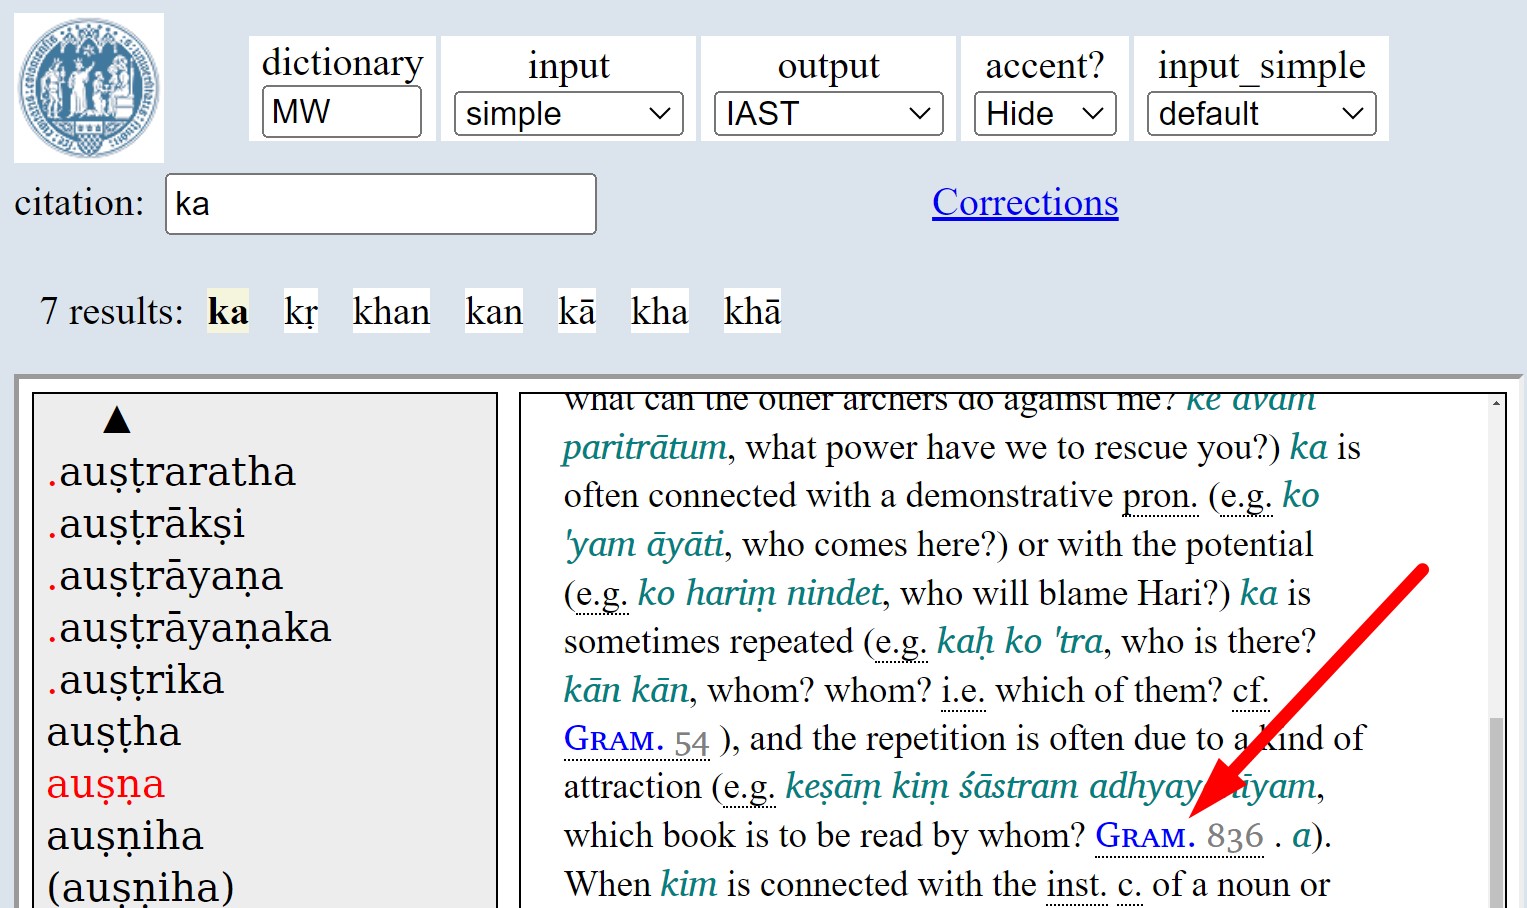1527x908 pixels.
Task: Click the dictionary field showing MW
Action: [341, 112]
